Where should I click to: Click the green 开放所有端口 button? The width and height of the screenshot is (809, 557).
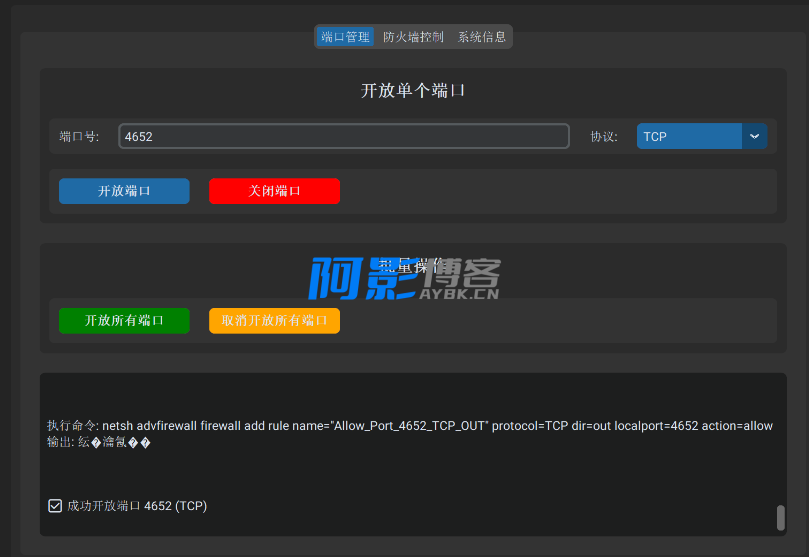124,321
